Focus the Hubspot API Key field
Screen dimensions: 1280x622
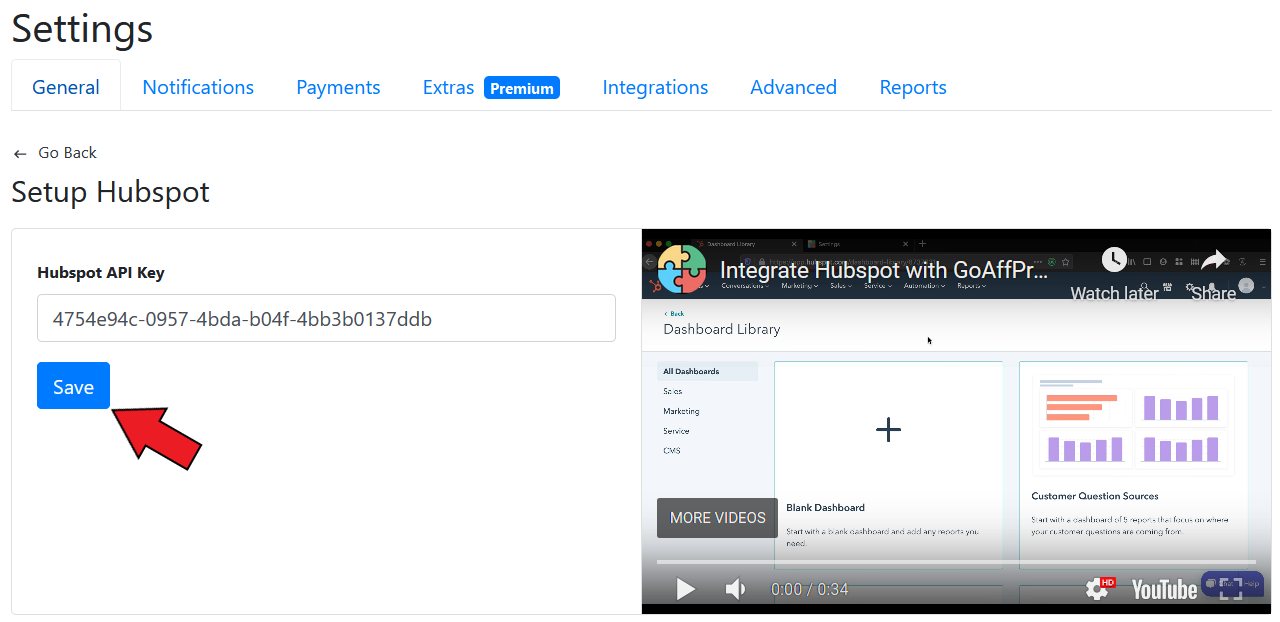(326, 318)
